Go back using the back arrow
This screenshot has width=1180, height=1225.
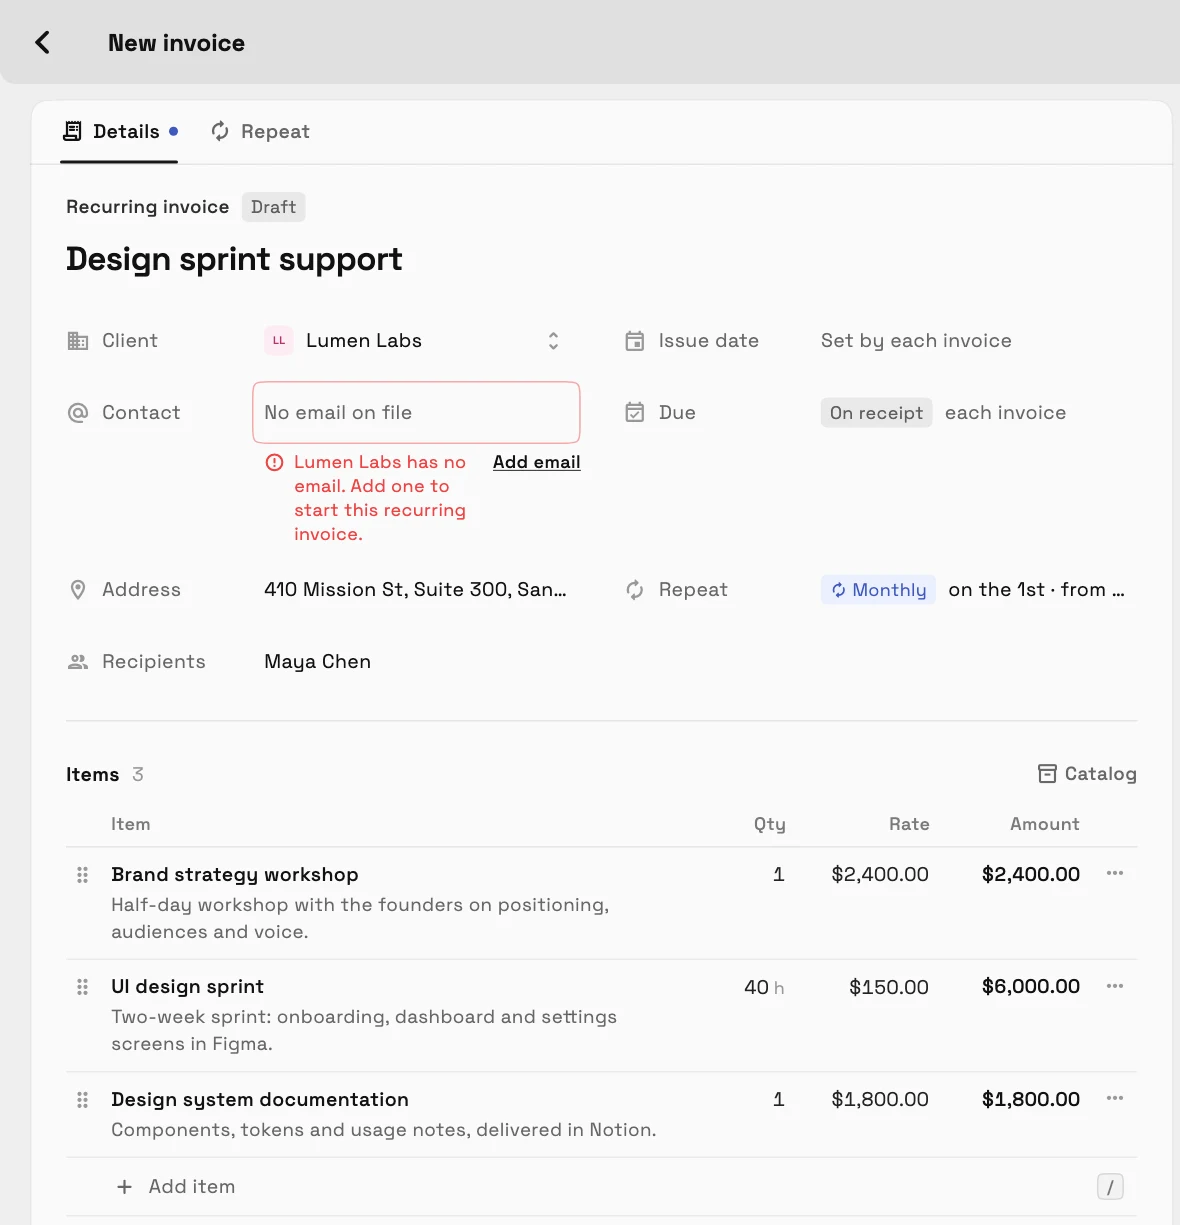tap(42, 42)
